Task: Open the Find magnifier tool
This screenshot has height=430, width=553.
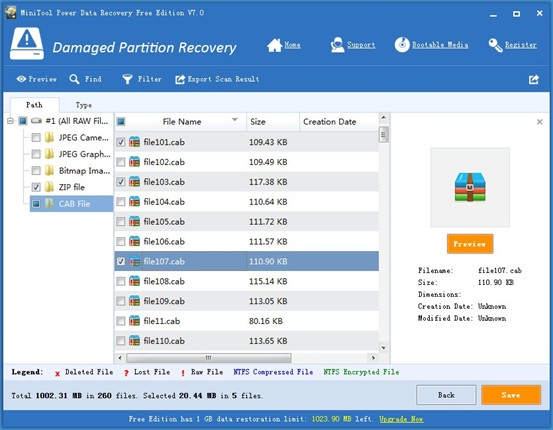Action: [x=74, y=79]
